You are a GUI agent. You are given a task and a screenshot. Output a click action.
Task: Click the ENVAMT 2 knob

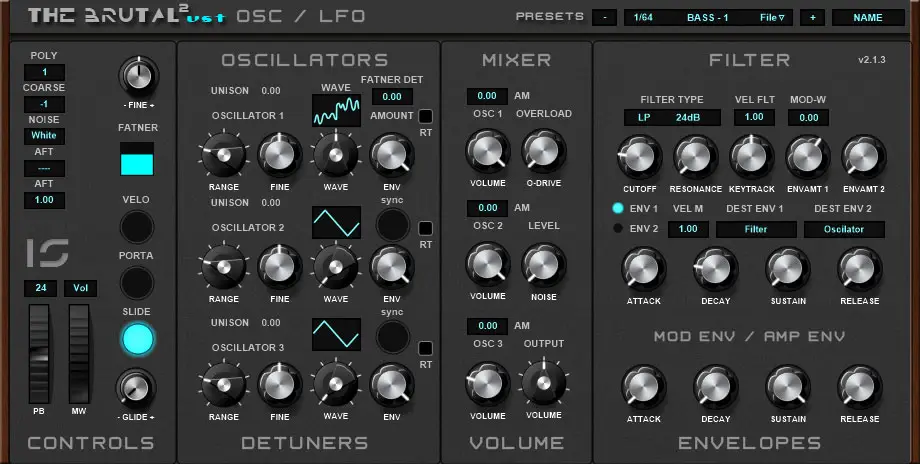(x=864, y=157)
